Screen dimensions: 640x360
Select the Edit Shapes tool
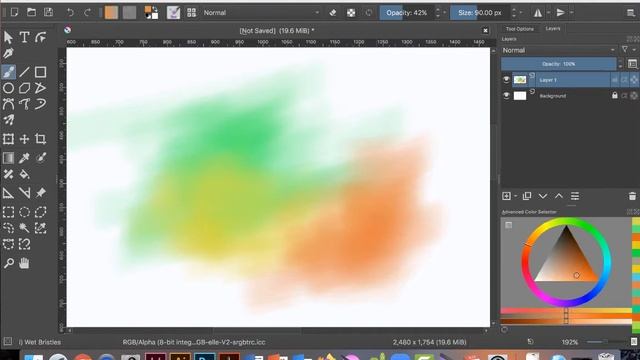[x=40, y=38]
